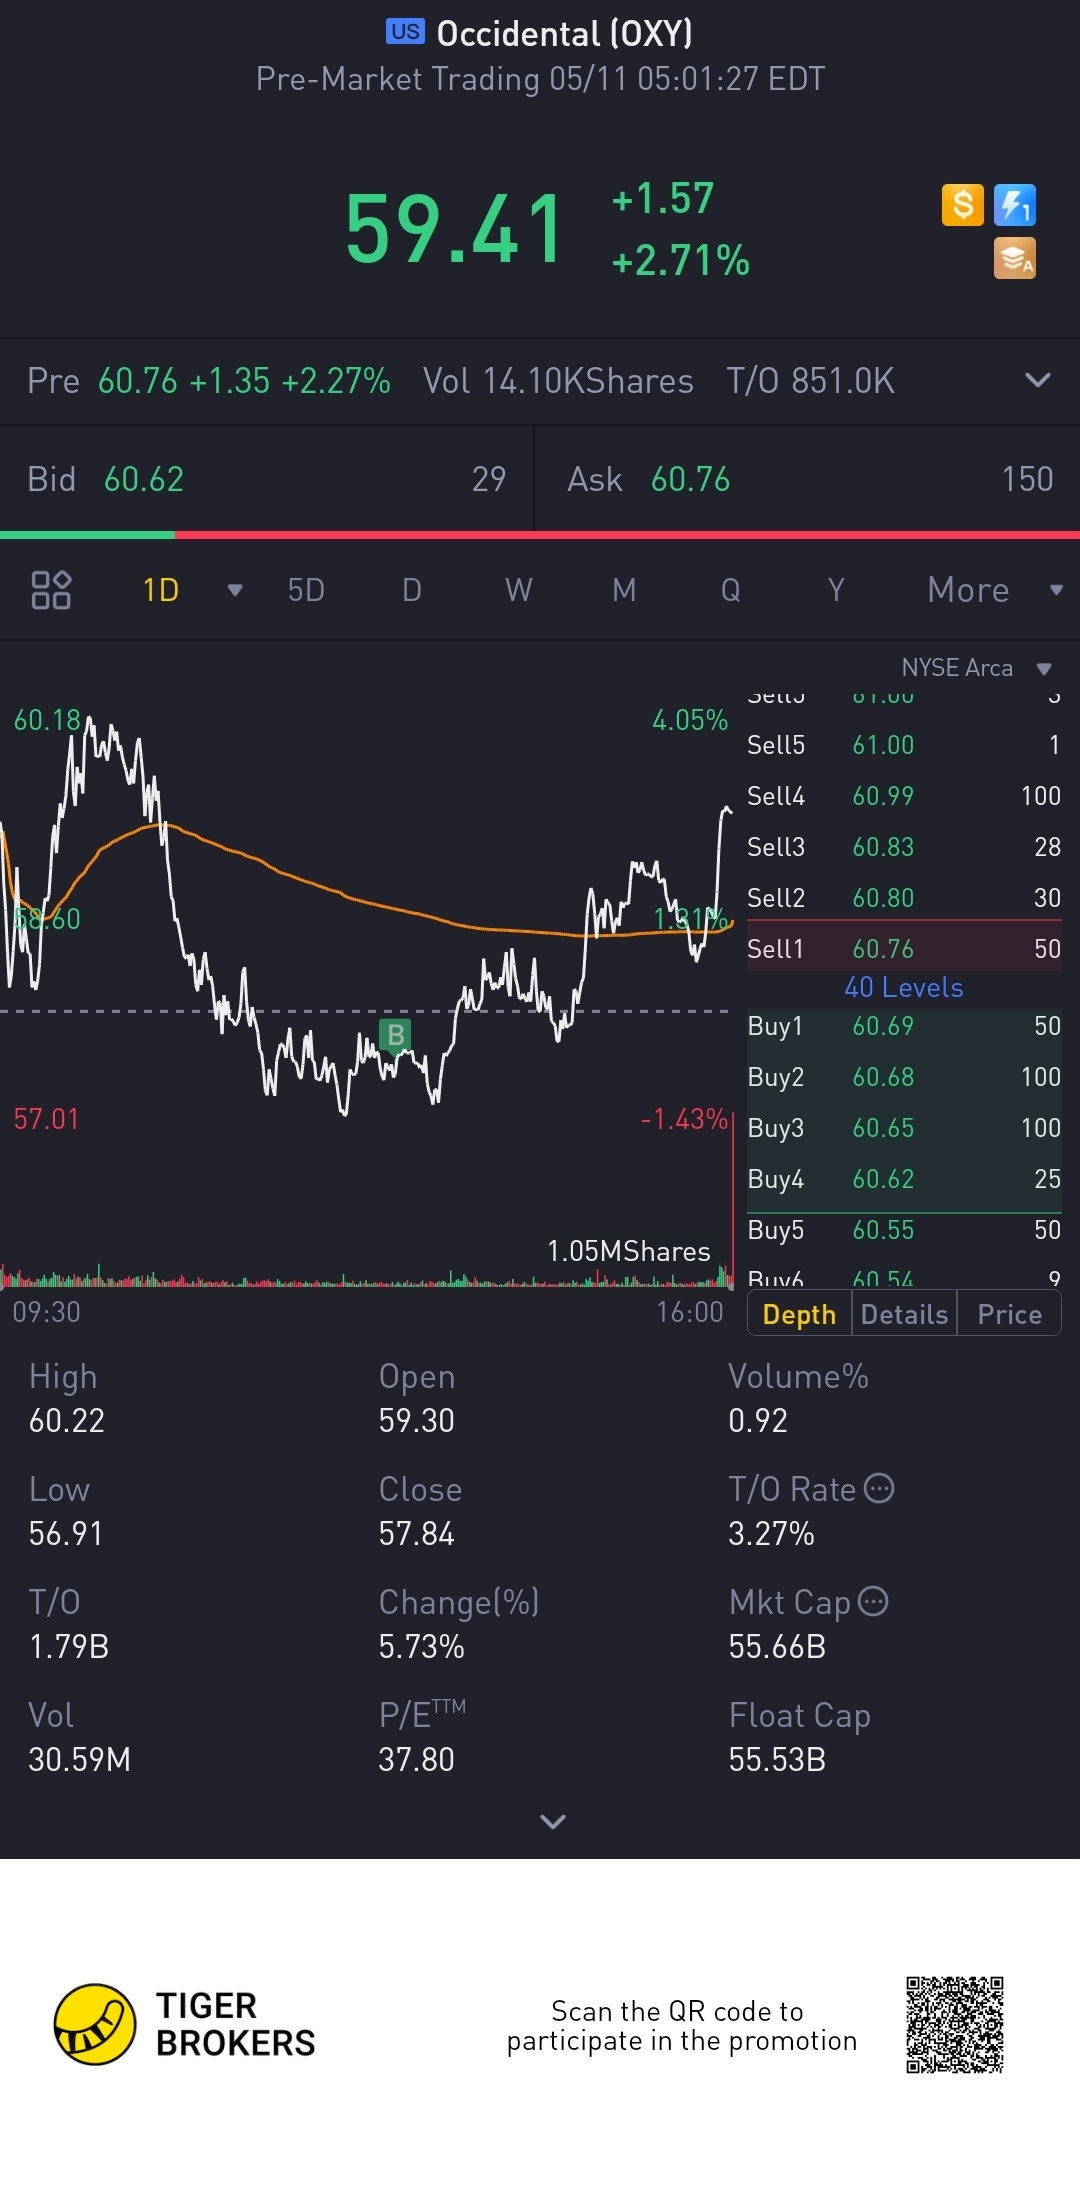1080x2191 pixels.
Task: Select the Details tab
Action: pyautogui.click(x=904, y=1314)
